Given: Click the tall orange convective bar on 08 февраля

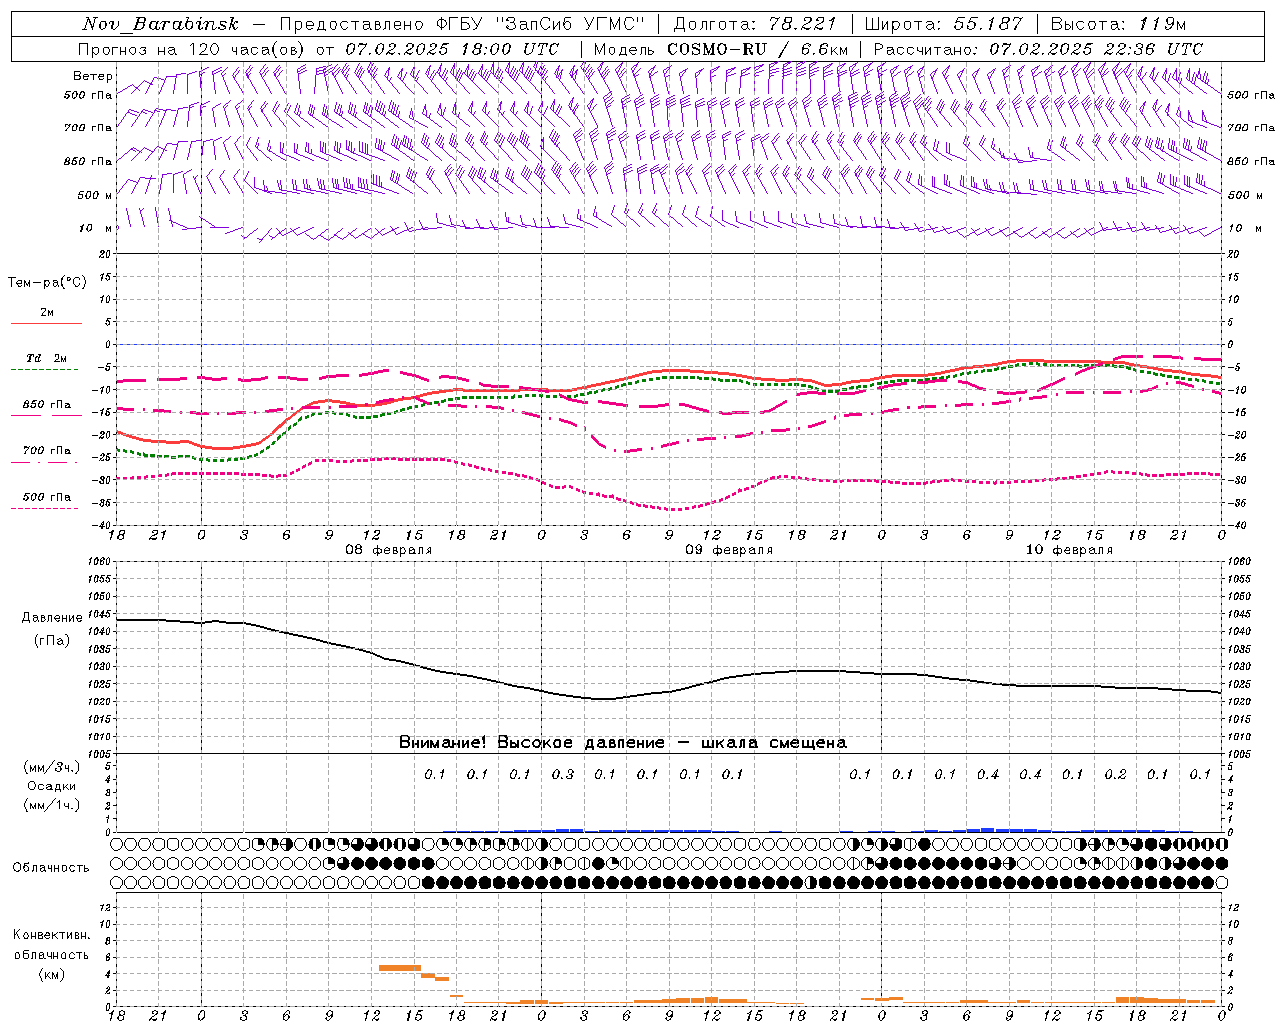Looking at the screenshot, I should [400, 967].
